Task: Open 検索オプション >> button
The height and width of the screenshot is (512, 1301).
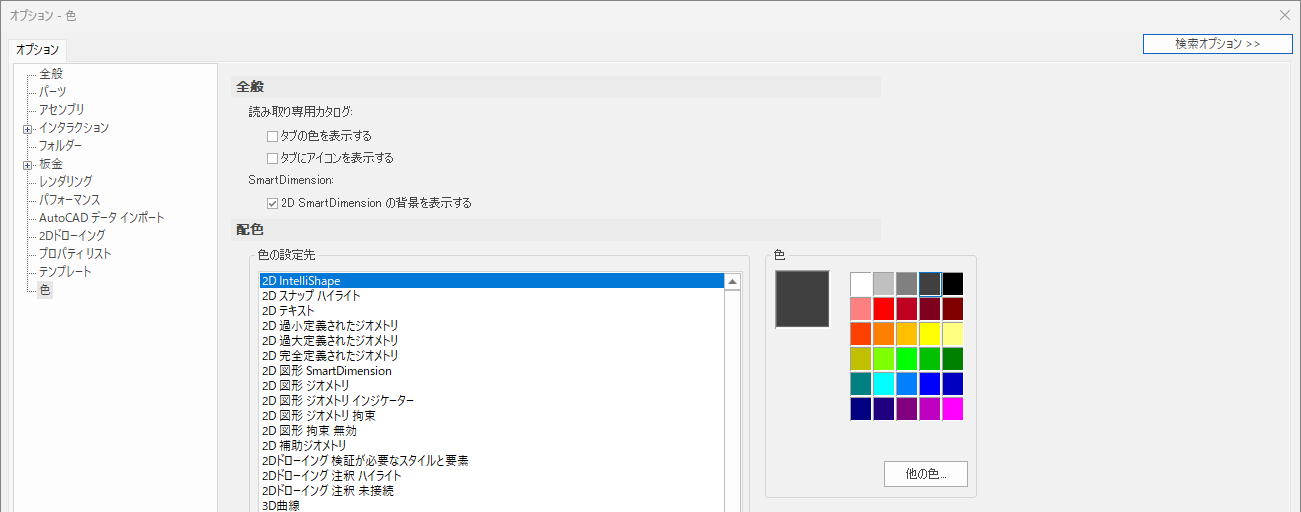Action: pyautogui.click(x=1217, y=44)
